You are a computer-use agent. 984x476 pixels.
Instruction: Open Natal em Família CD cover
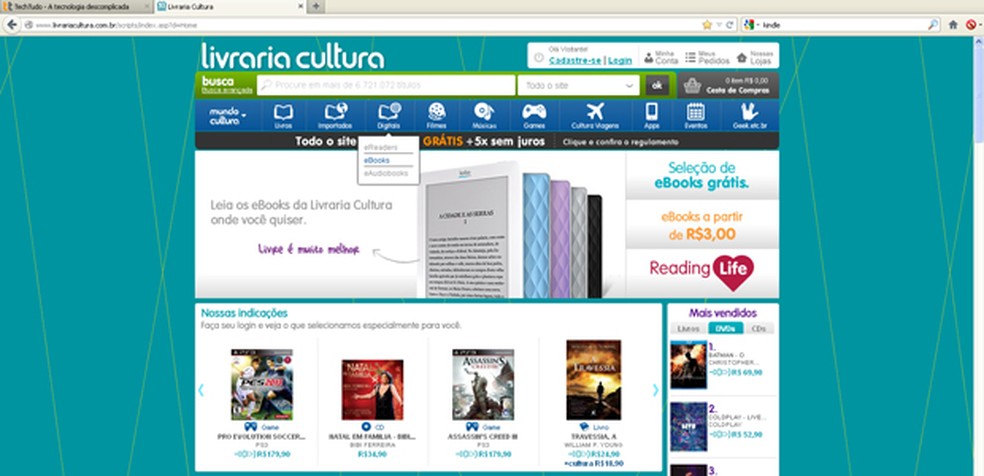point(372,389)
